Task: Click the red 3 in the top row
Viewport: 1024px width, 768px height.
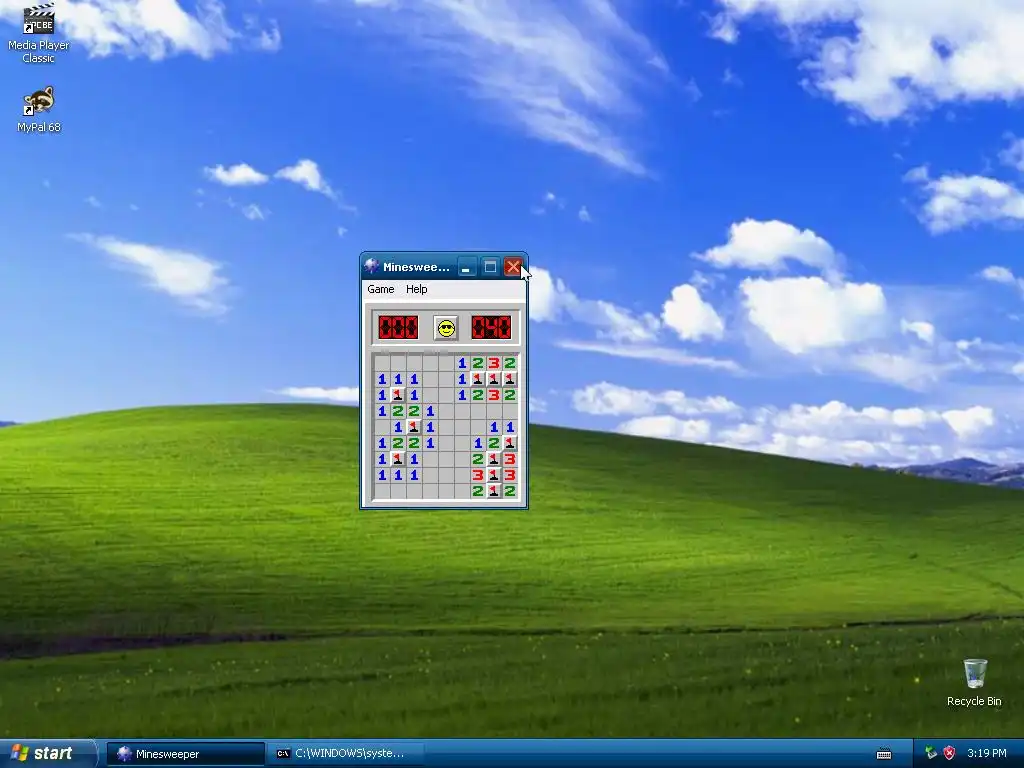Action: [494, 363]
